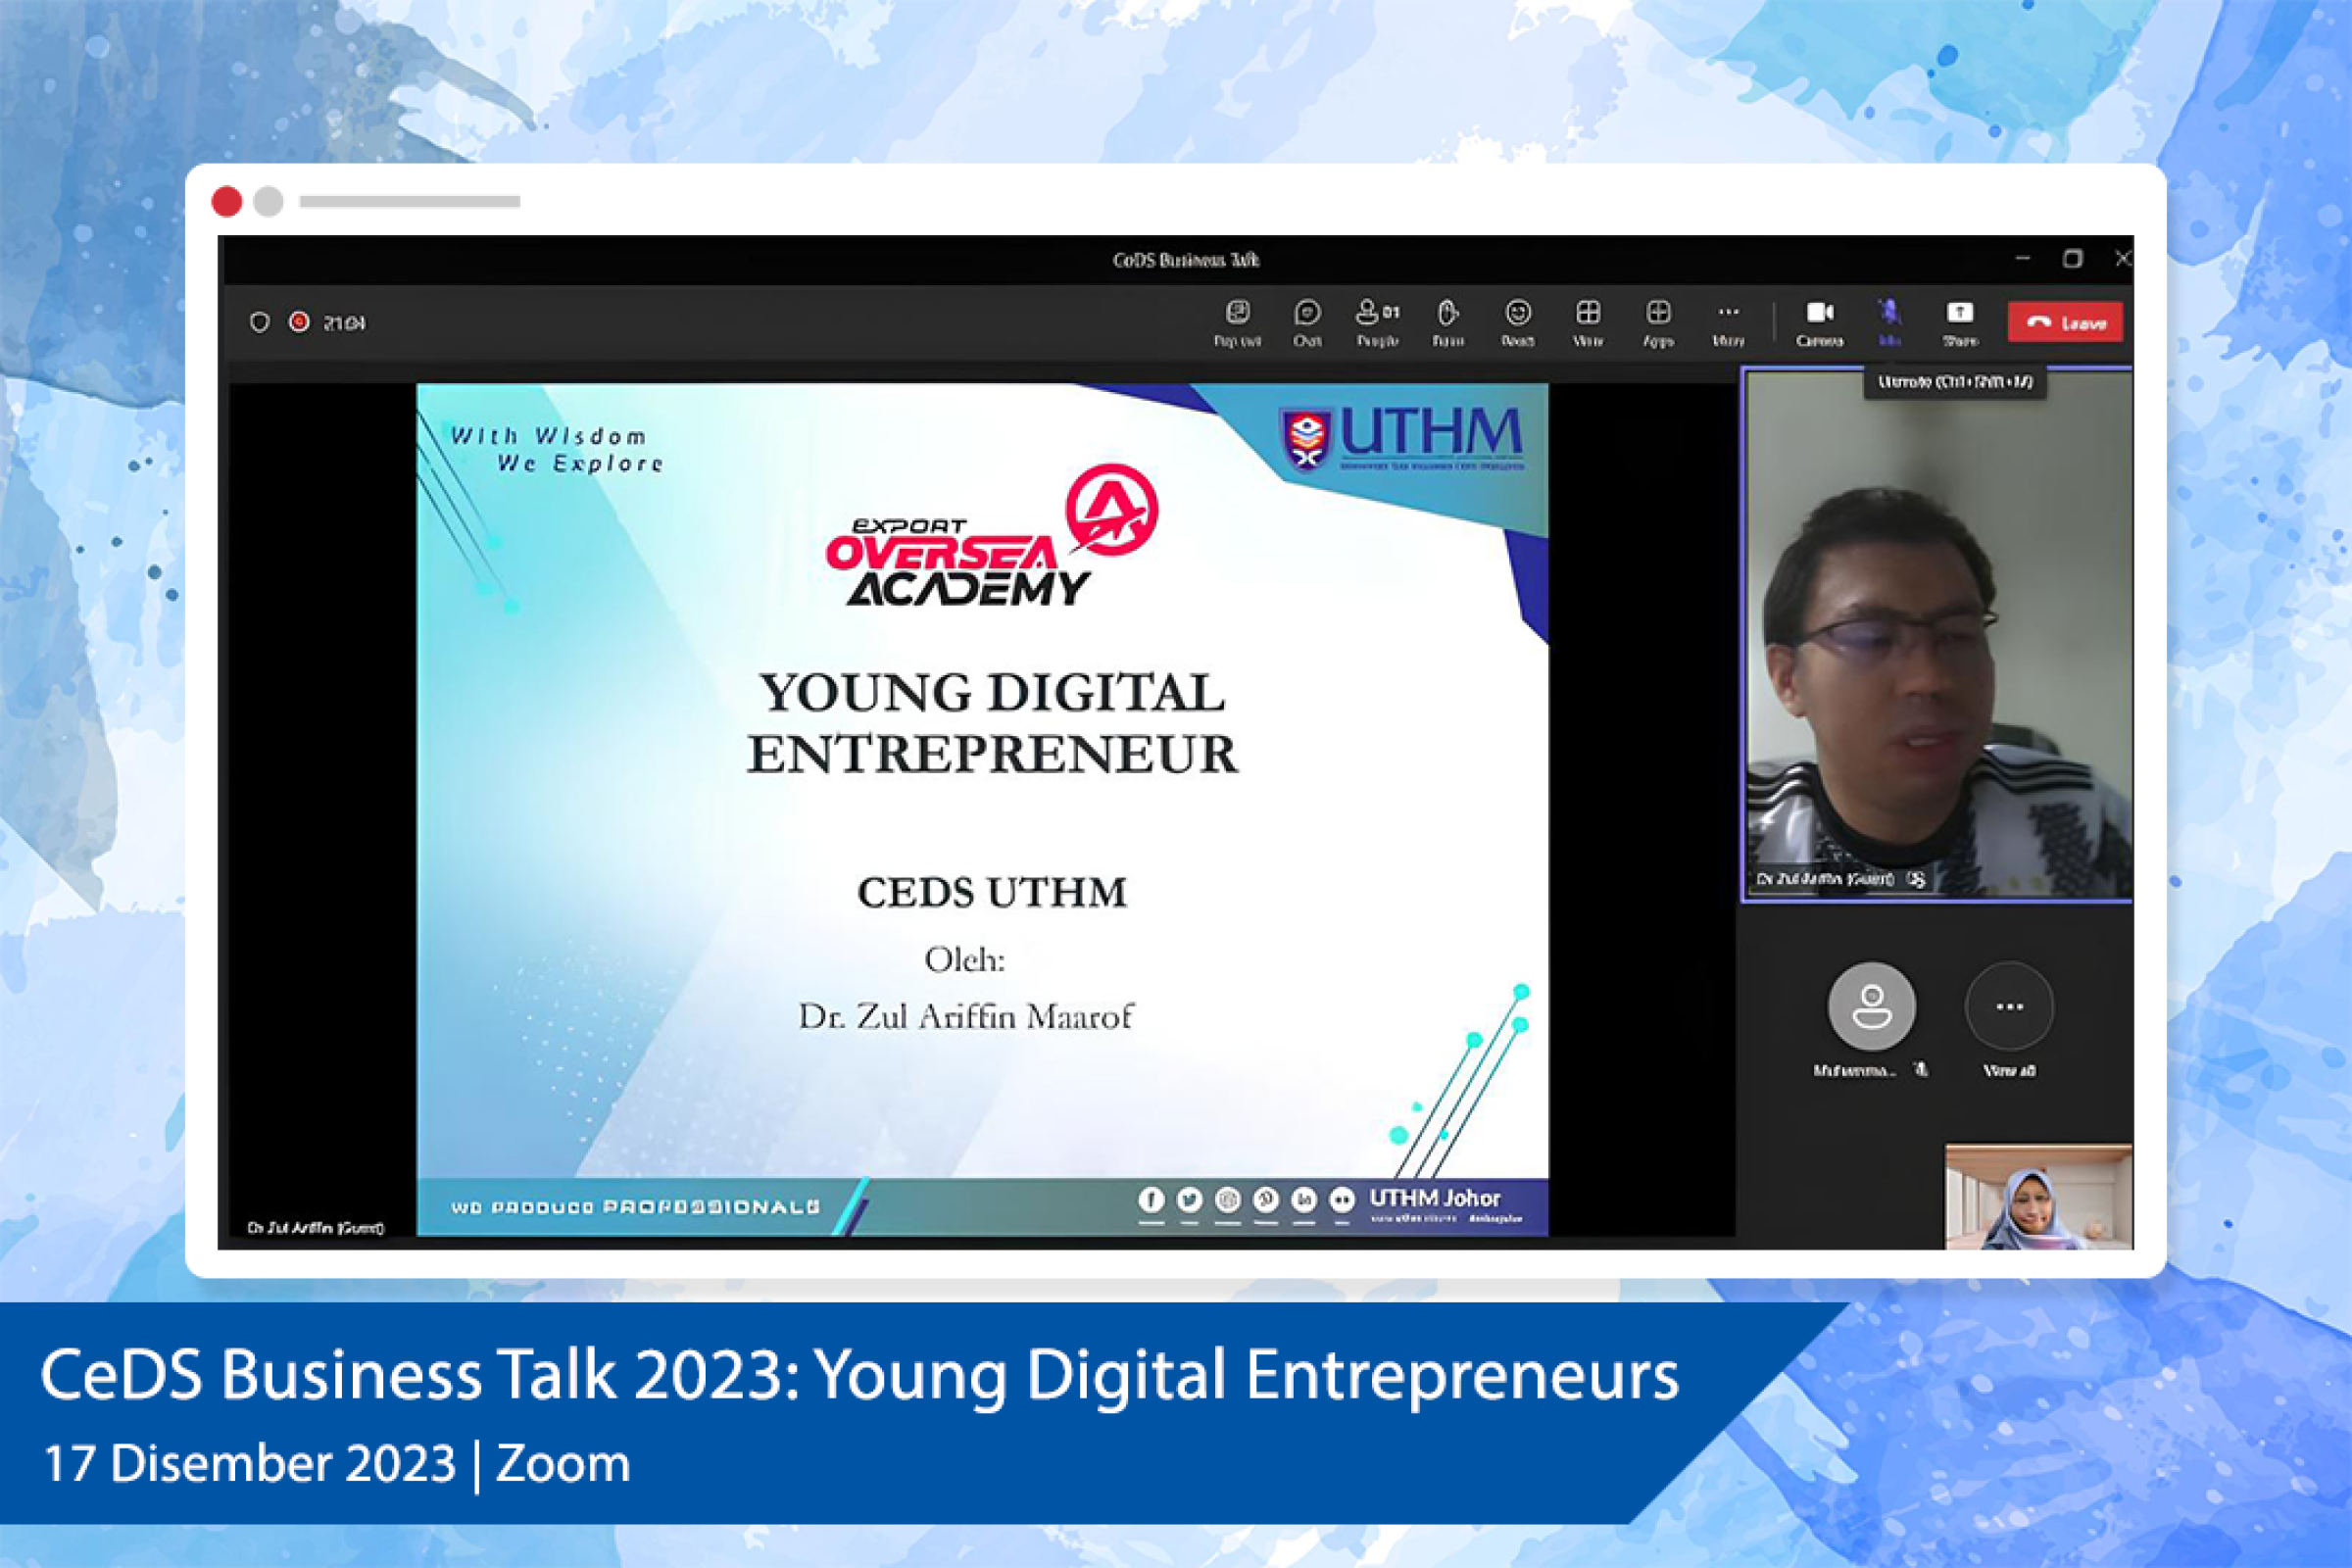Toggle the Camera on or off
The height and width of the screenshot is (1568, 2352).
click(x=1819, y=323)
